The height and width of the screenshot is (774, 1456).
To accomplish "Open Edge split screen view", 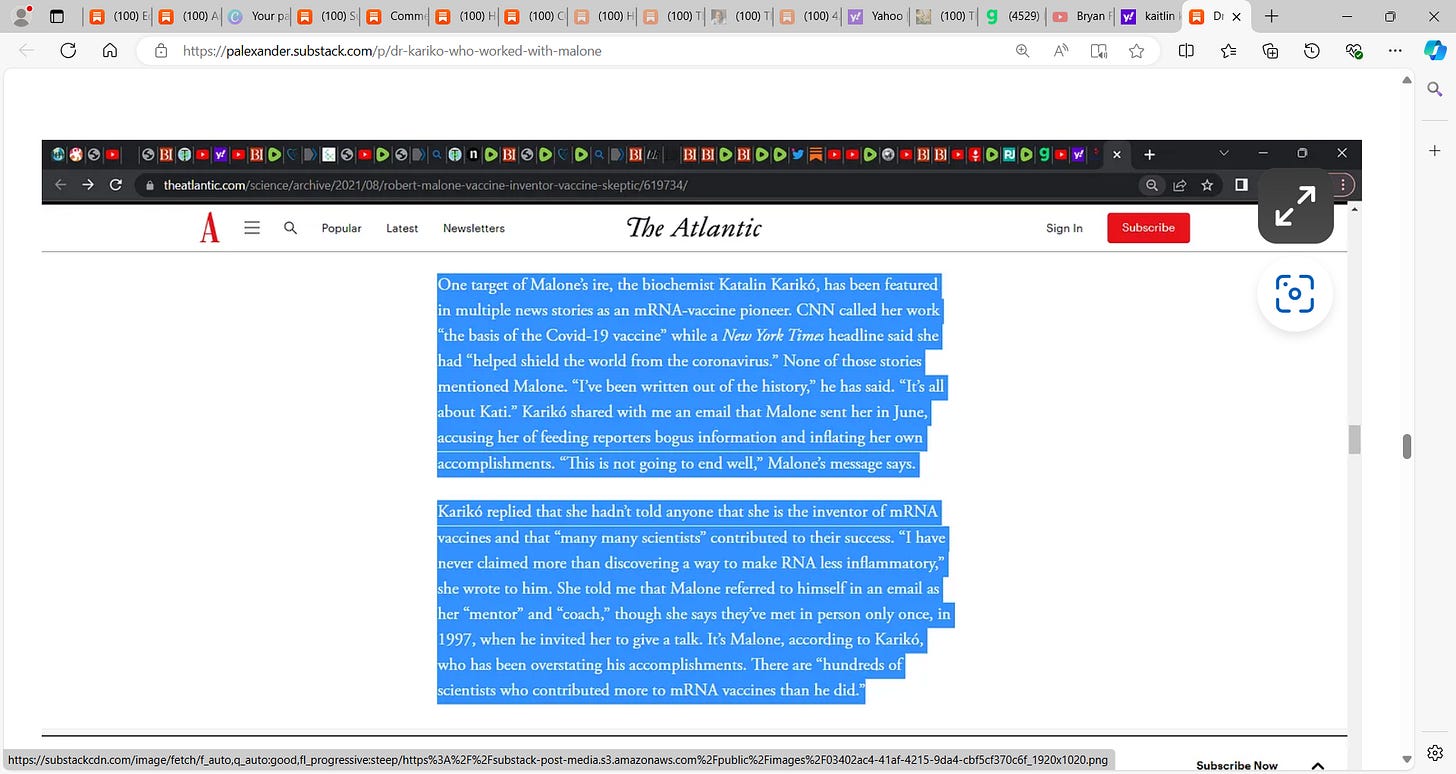I will click(x=1186, y=51).
